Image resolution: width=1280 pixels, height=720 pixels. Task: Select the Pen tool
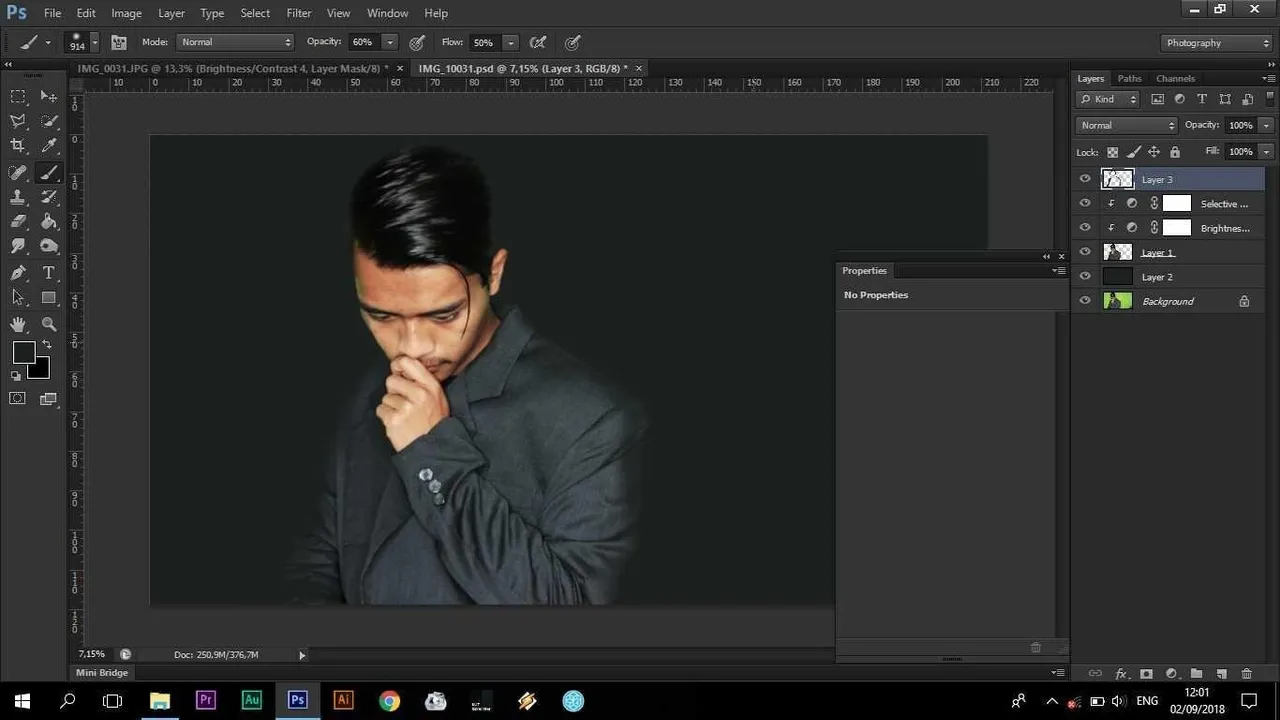point(18,272)
